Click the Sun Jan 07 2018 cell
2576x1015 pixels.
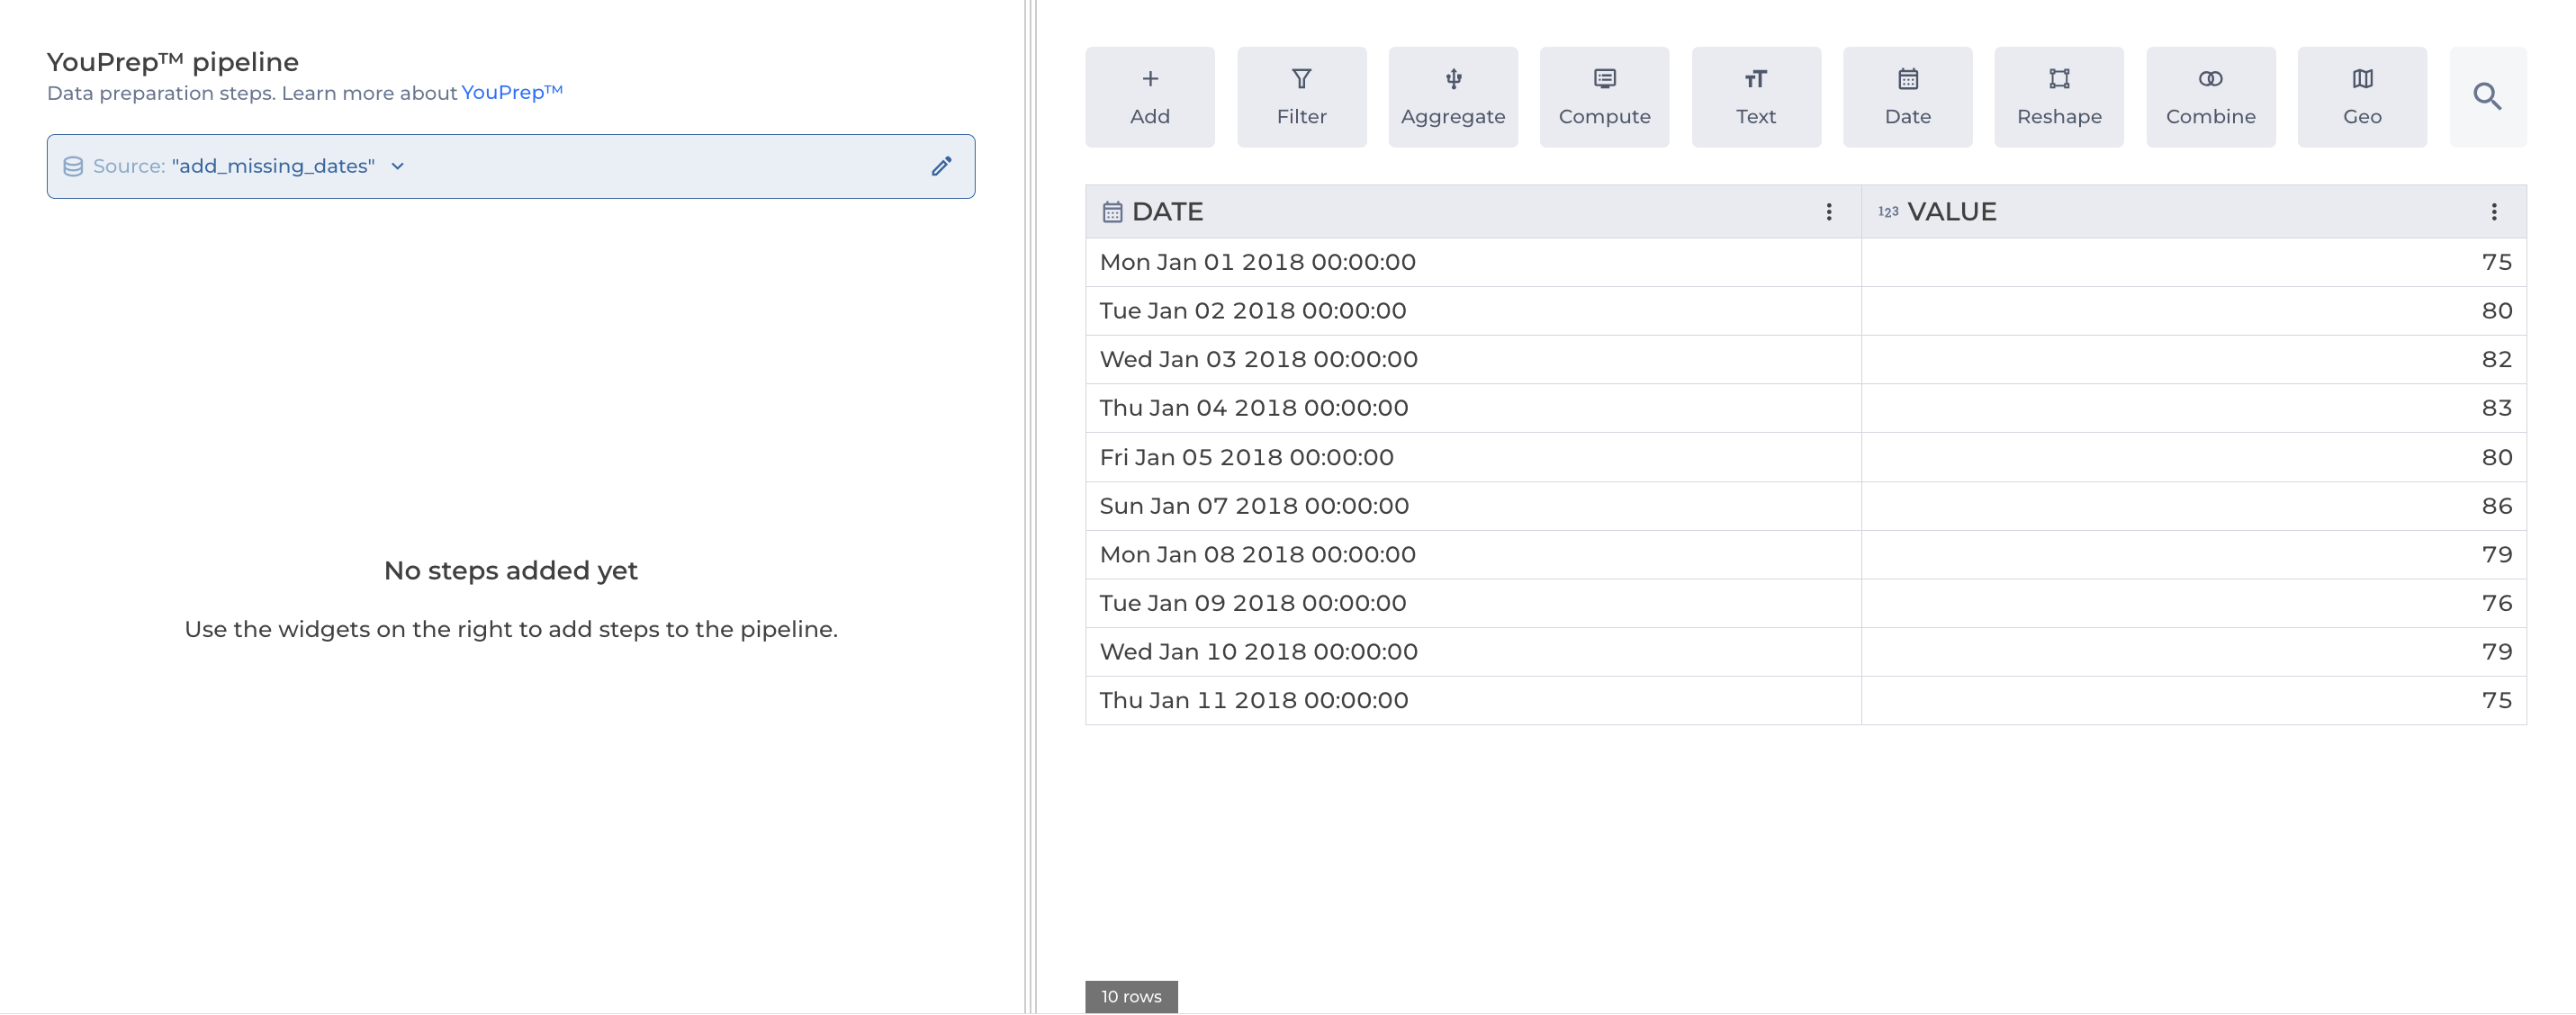coord(1254,506)
